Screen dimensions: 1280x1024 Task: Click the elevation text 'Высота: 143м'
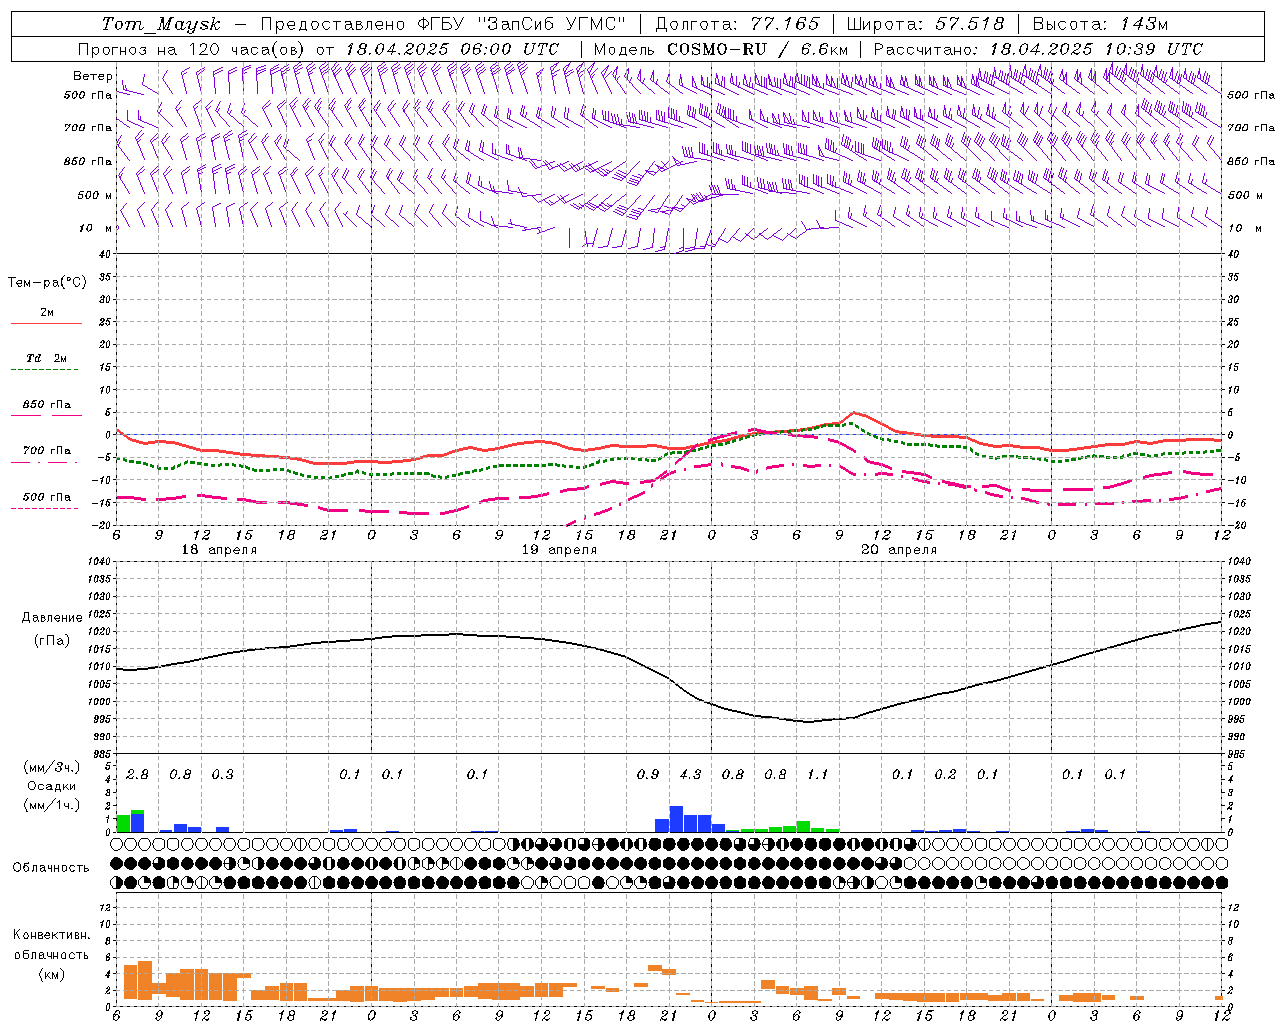click(1100, 24)
